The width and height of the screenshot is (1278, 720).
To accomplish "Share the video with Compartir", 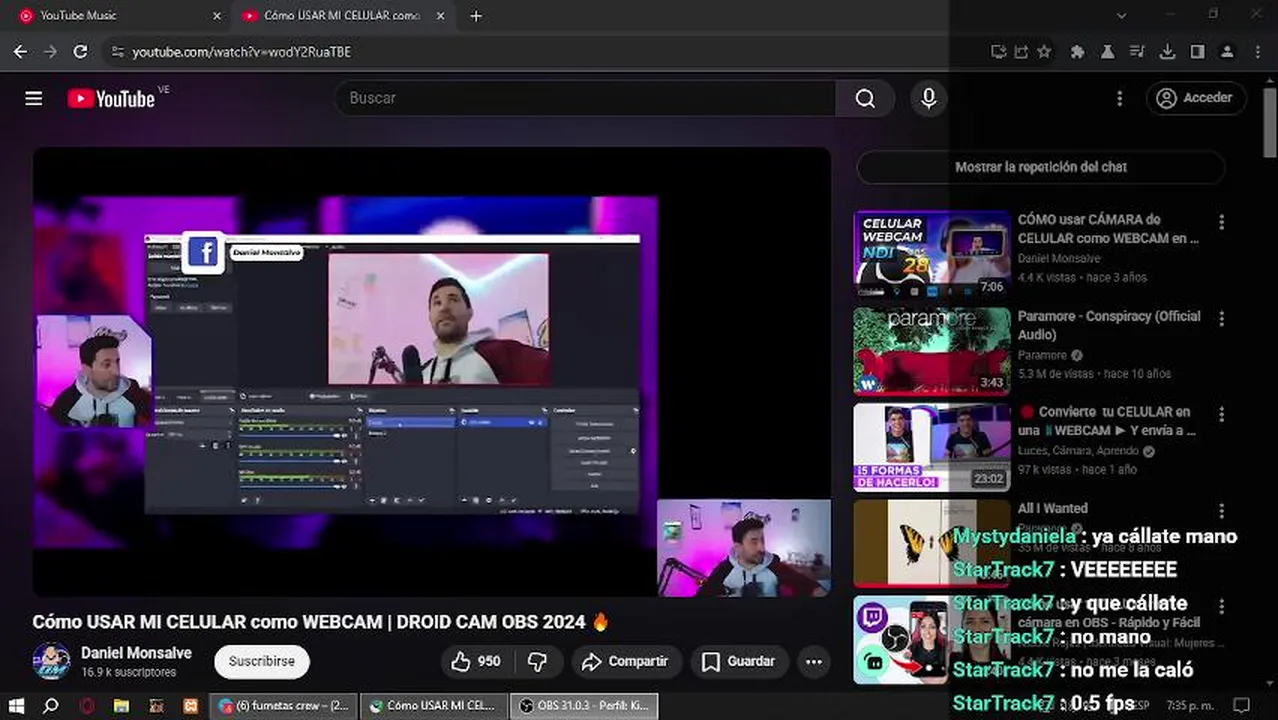I will pos(626,661).
